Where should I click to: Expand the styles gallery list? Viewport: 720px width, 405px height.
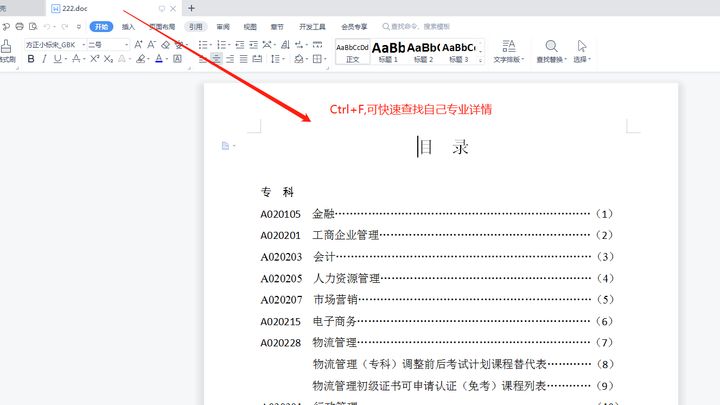coord(481,60)
